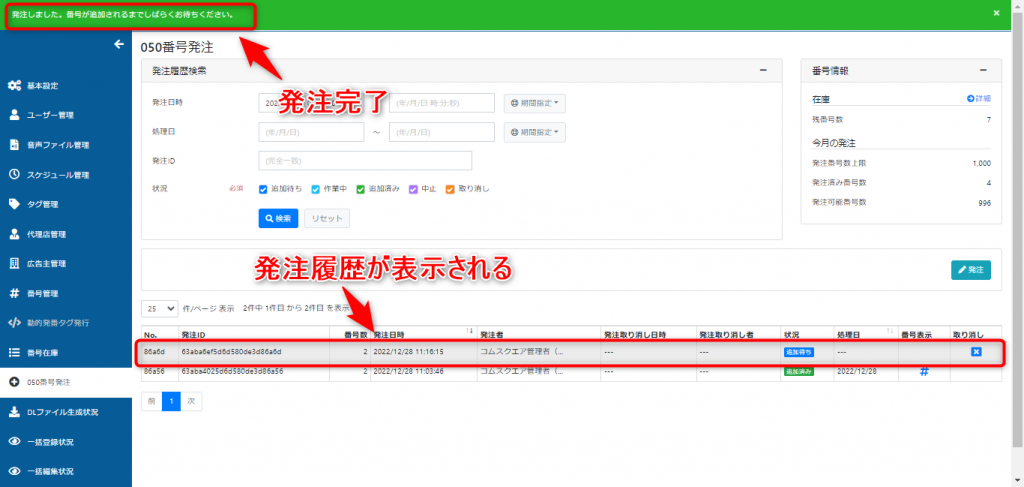The height and width of the screenshot is (487, 1024).
Task: Click the スケジュール管理 clock icon
Action: (14, 174)
